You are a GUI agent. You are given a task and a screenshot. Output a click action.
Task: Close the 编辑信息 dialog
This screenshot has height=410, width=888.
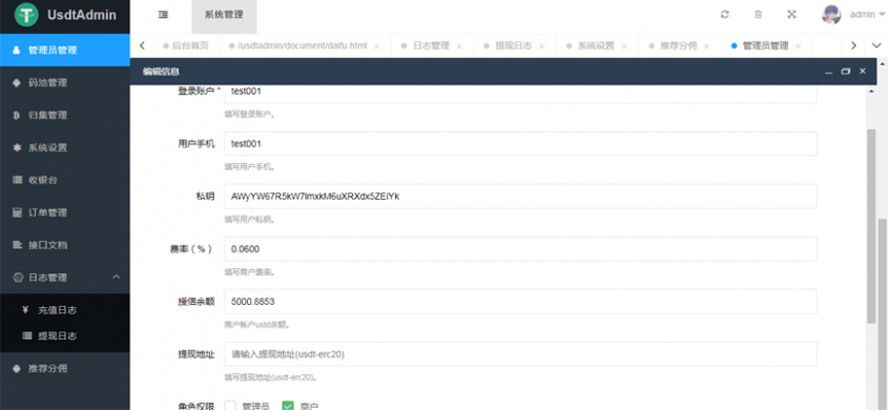[x=863, y=71]
